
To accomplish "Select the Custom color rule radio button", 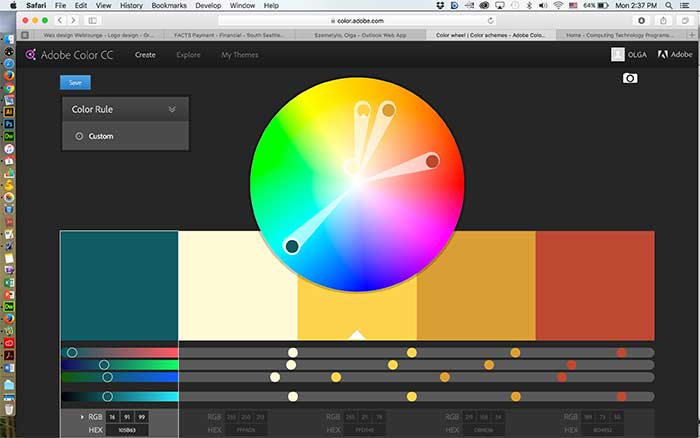I will click(x=79, y=136).
